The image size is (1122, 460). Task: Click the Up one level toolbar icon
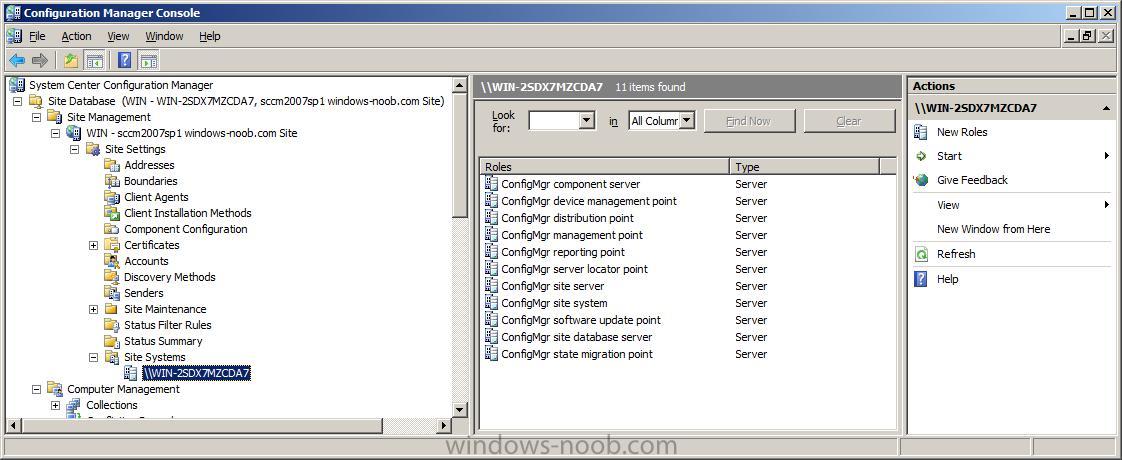click(x=71, y=61)
